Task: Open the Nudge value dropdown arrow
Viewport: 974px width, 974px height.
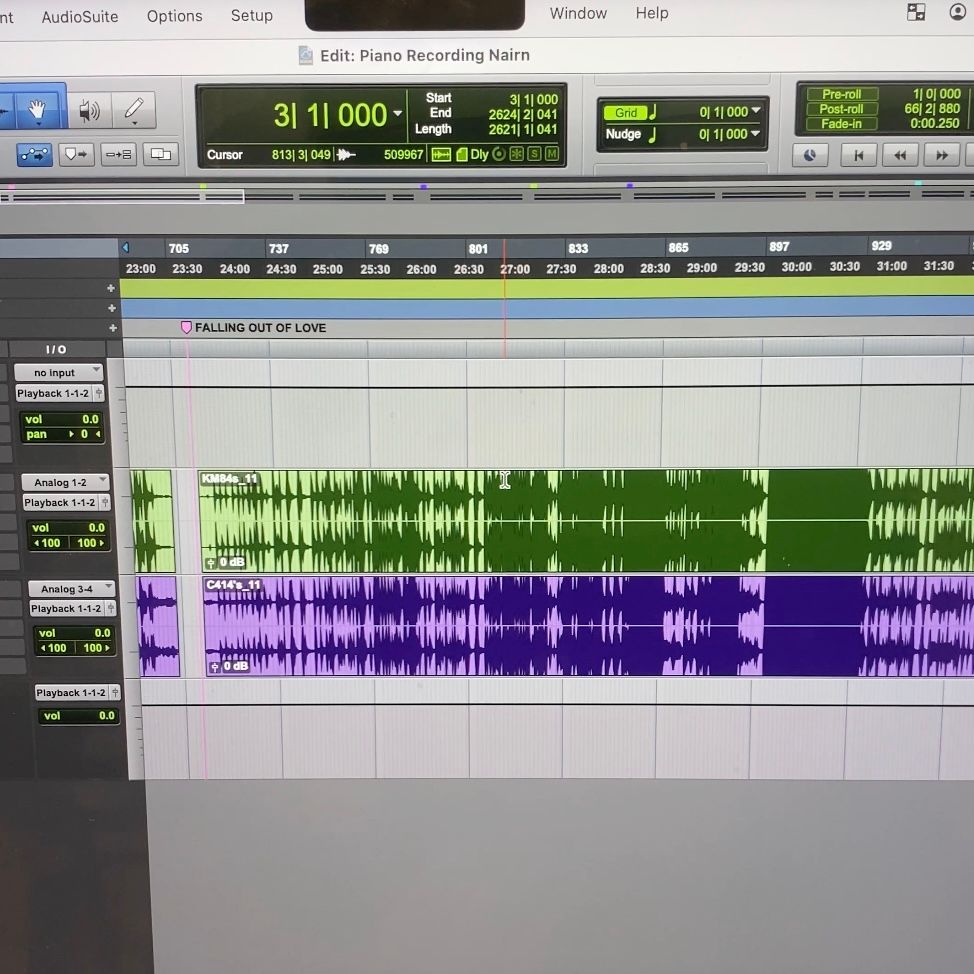Action: pyautogui.click(x=756, y=134)
